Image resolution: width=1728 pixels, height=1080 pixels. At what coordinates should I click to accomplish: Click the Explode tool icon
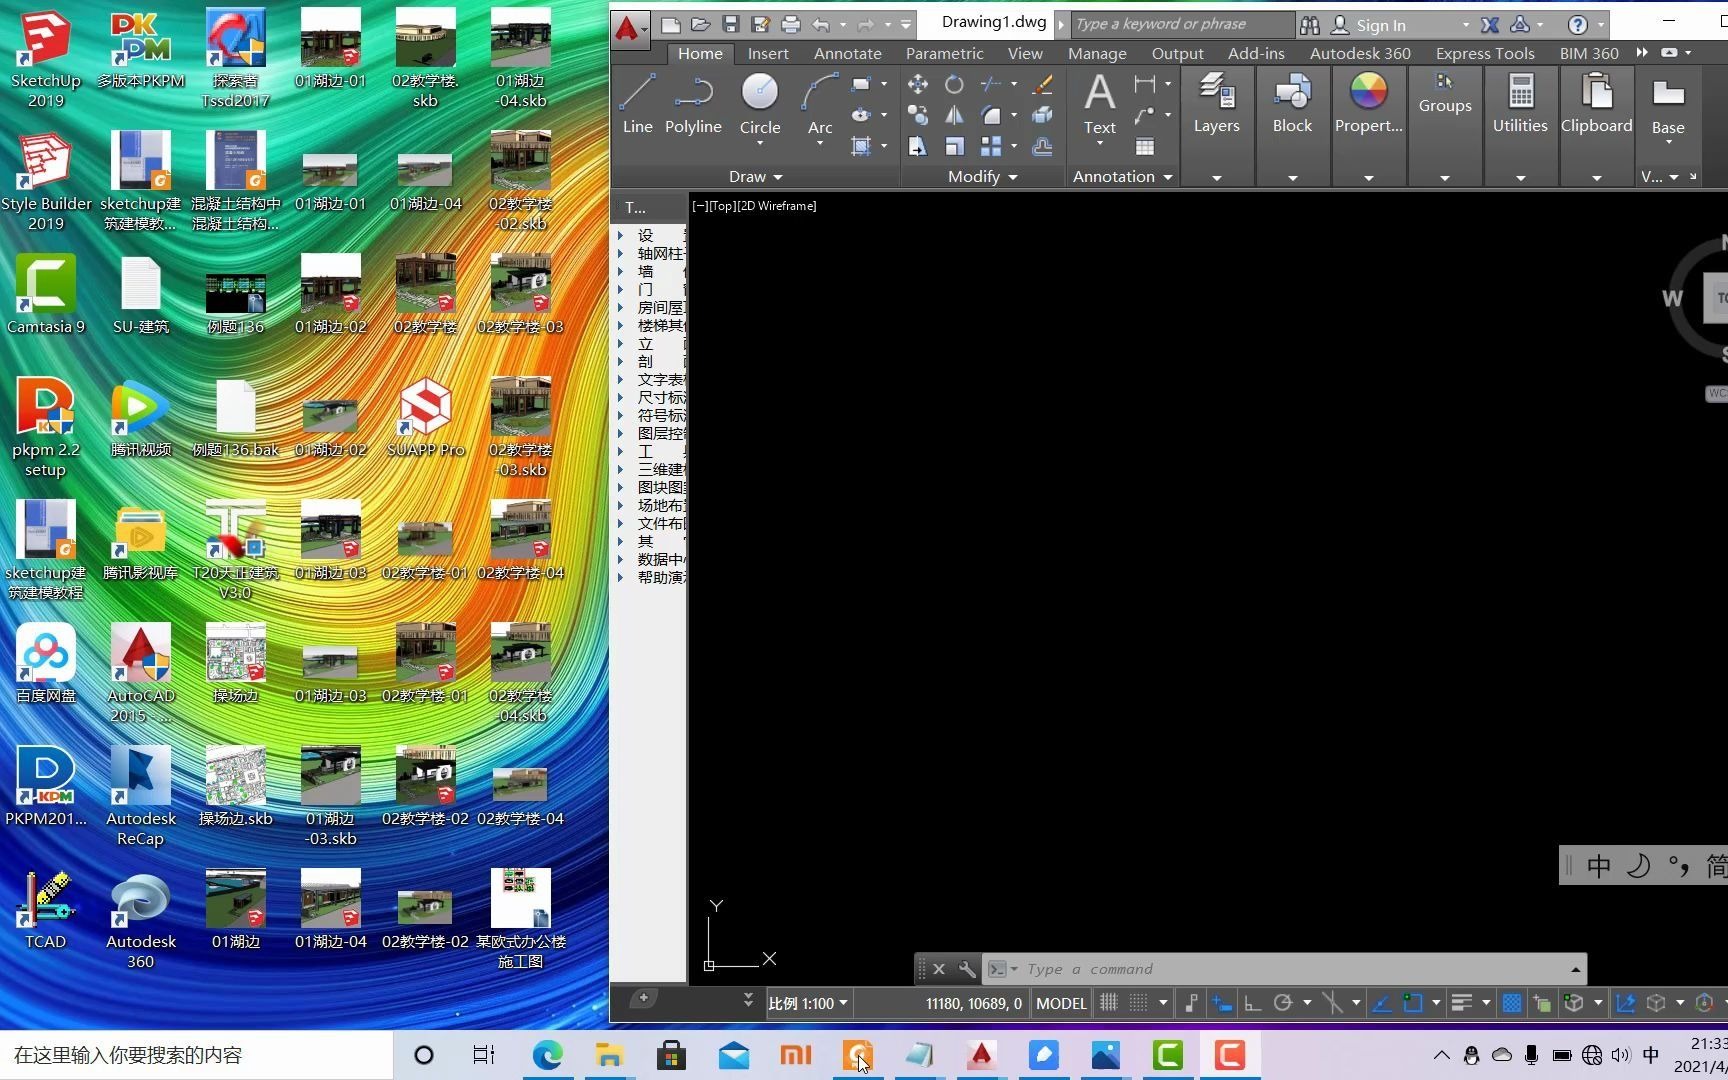point(1042,116)
